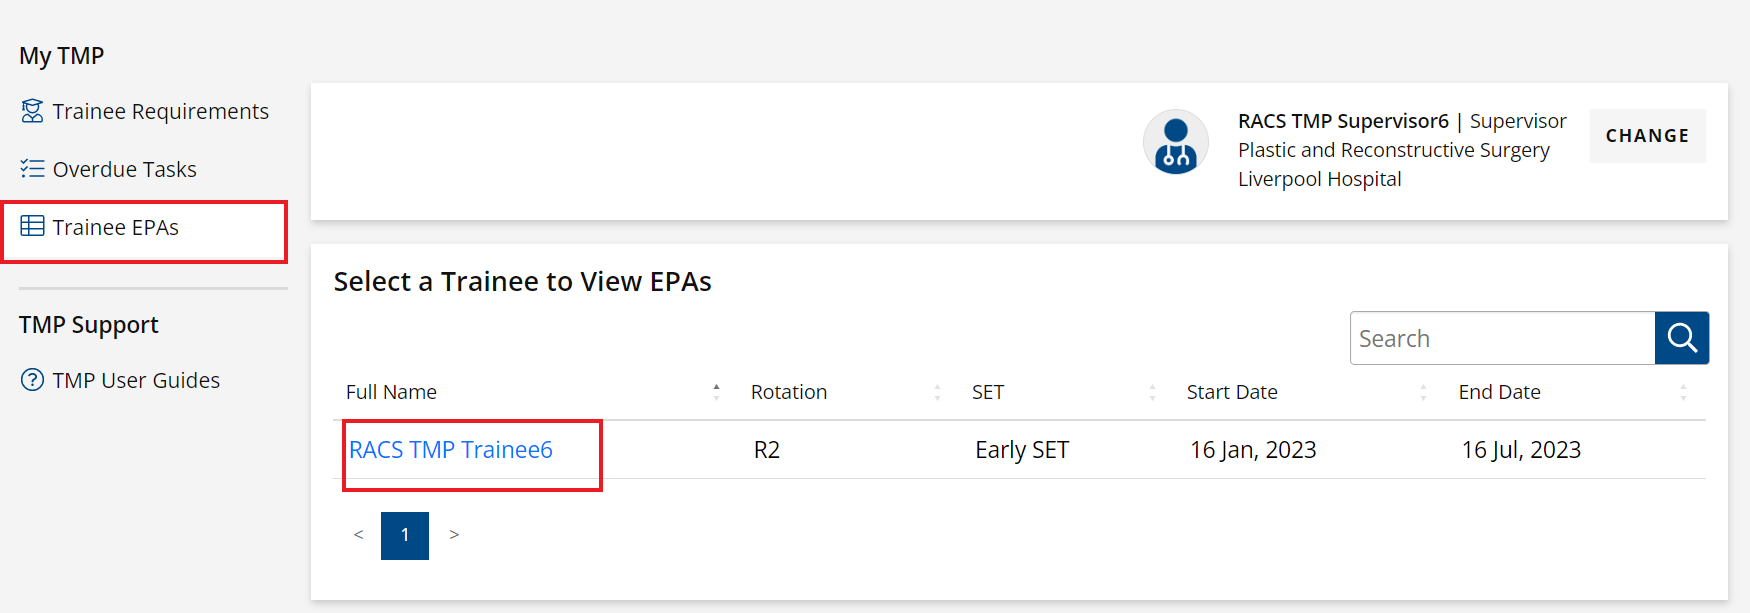The image size is (1750, 613).
Task: Click the supervisor doctor avatar icon
Action: coord(1176,142)
